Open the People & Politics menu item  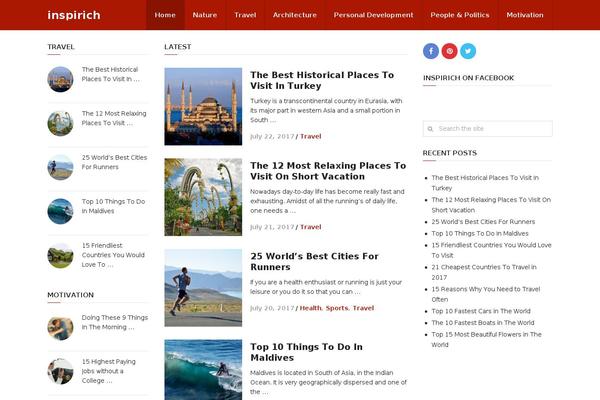460,15
